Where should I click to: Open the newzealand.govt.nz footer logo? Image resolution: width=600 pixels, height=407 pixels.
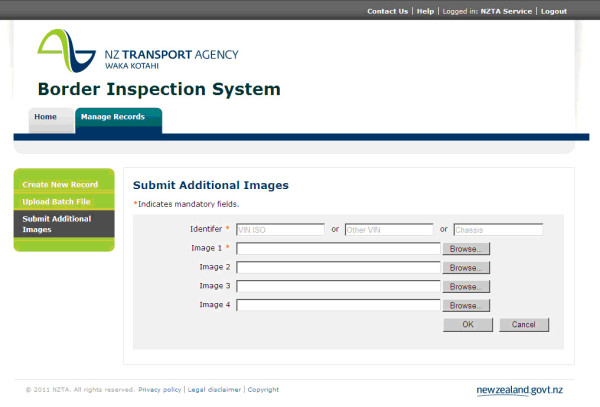519,390
